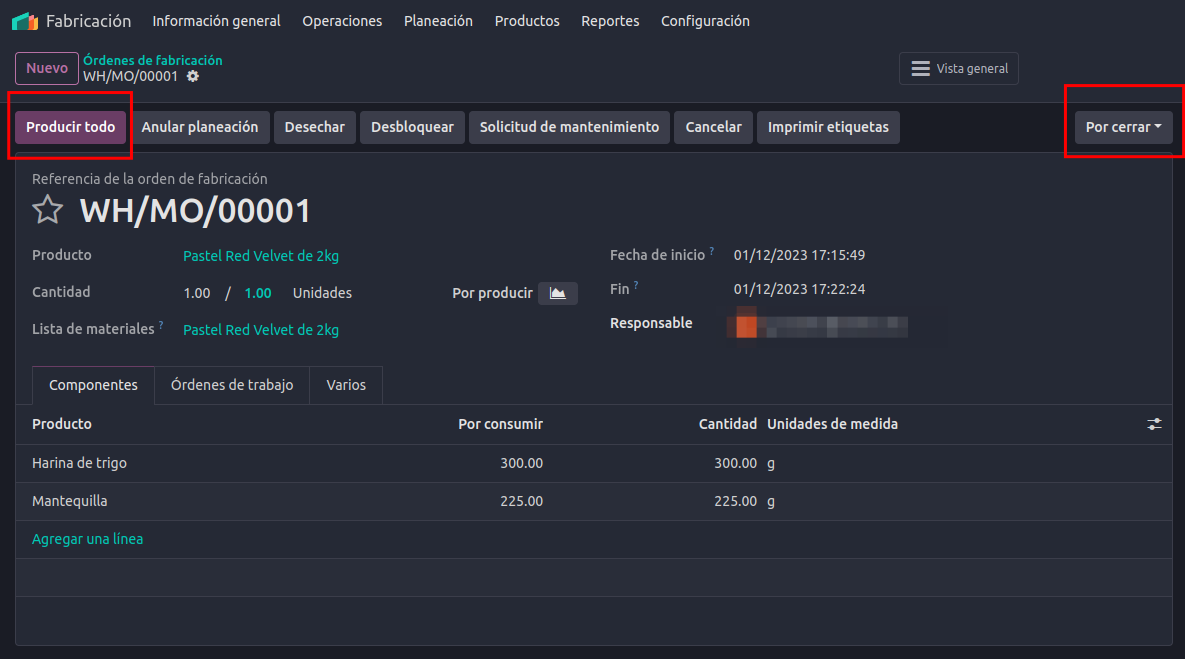The width and height of the screenshot is (1185, 659).
Task: Click target quantity 1.00 in teal
Action: [258, 293]
